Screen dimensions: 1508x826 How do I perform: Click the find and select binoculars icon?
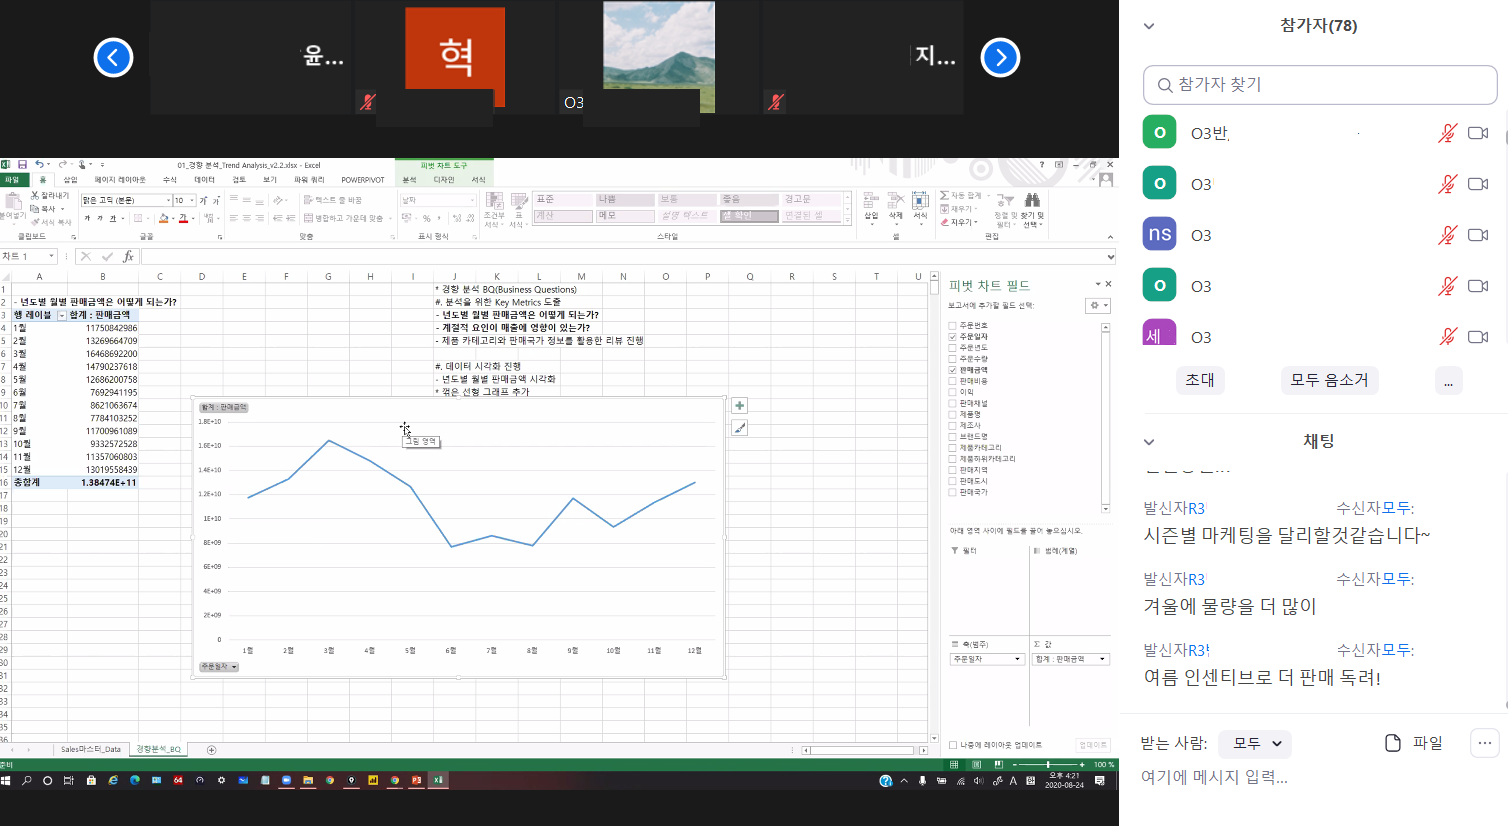1033,200
